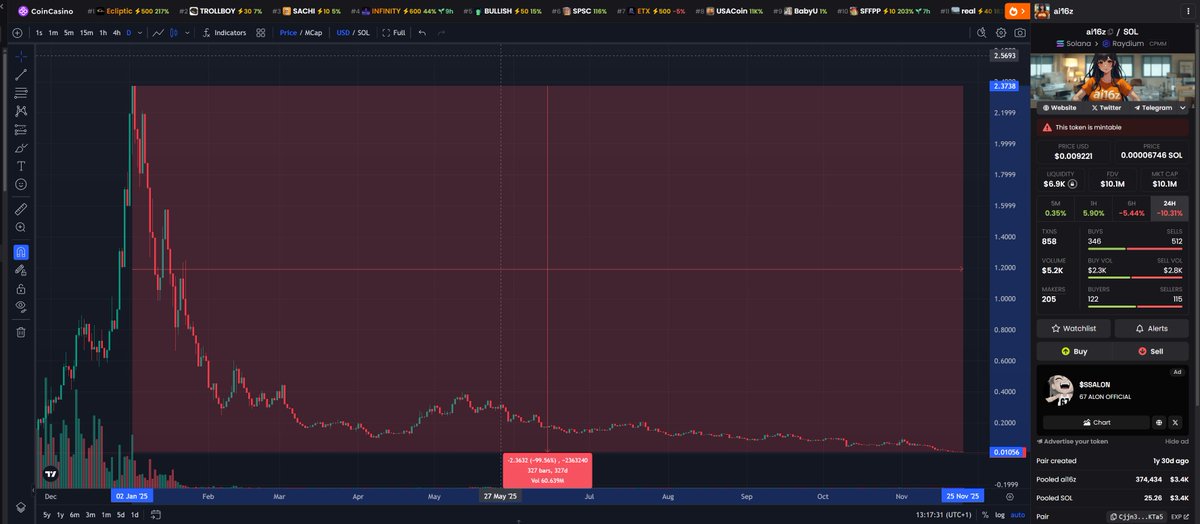Viewport: 1200px width, 524px height.
Task: Switch chart to MCap mode
Action: [x=314, y=32]
